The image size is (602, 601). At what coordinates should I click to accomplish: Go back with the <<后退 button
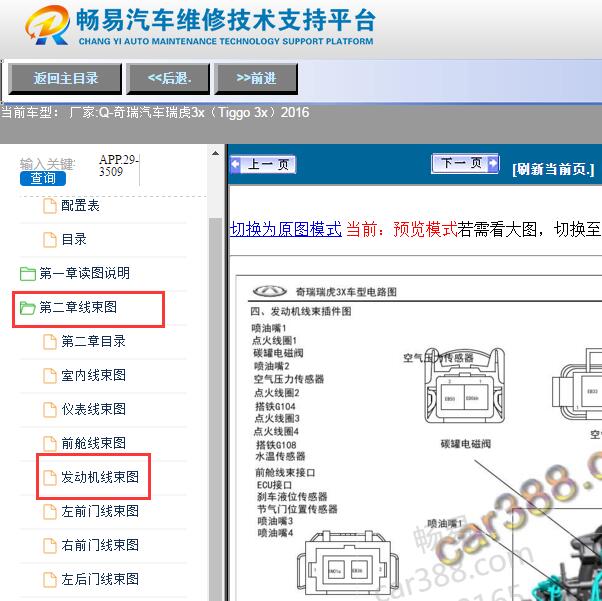pyautogui.click(x=168, y=79)
